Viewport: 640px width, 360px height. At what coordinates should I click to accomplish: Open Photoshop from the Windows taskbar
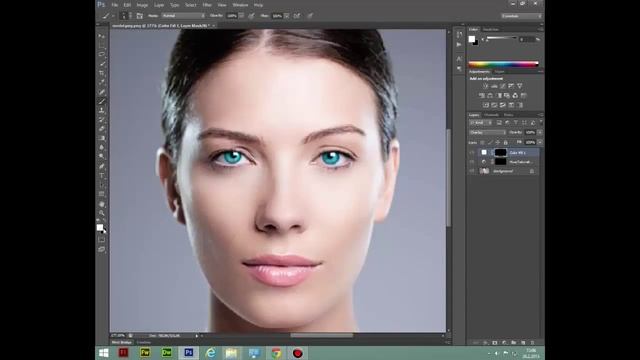[x=189, y=353]
